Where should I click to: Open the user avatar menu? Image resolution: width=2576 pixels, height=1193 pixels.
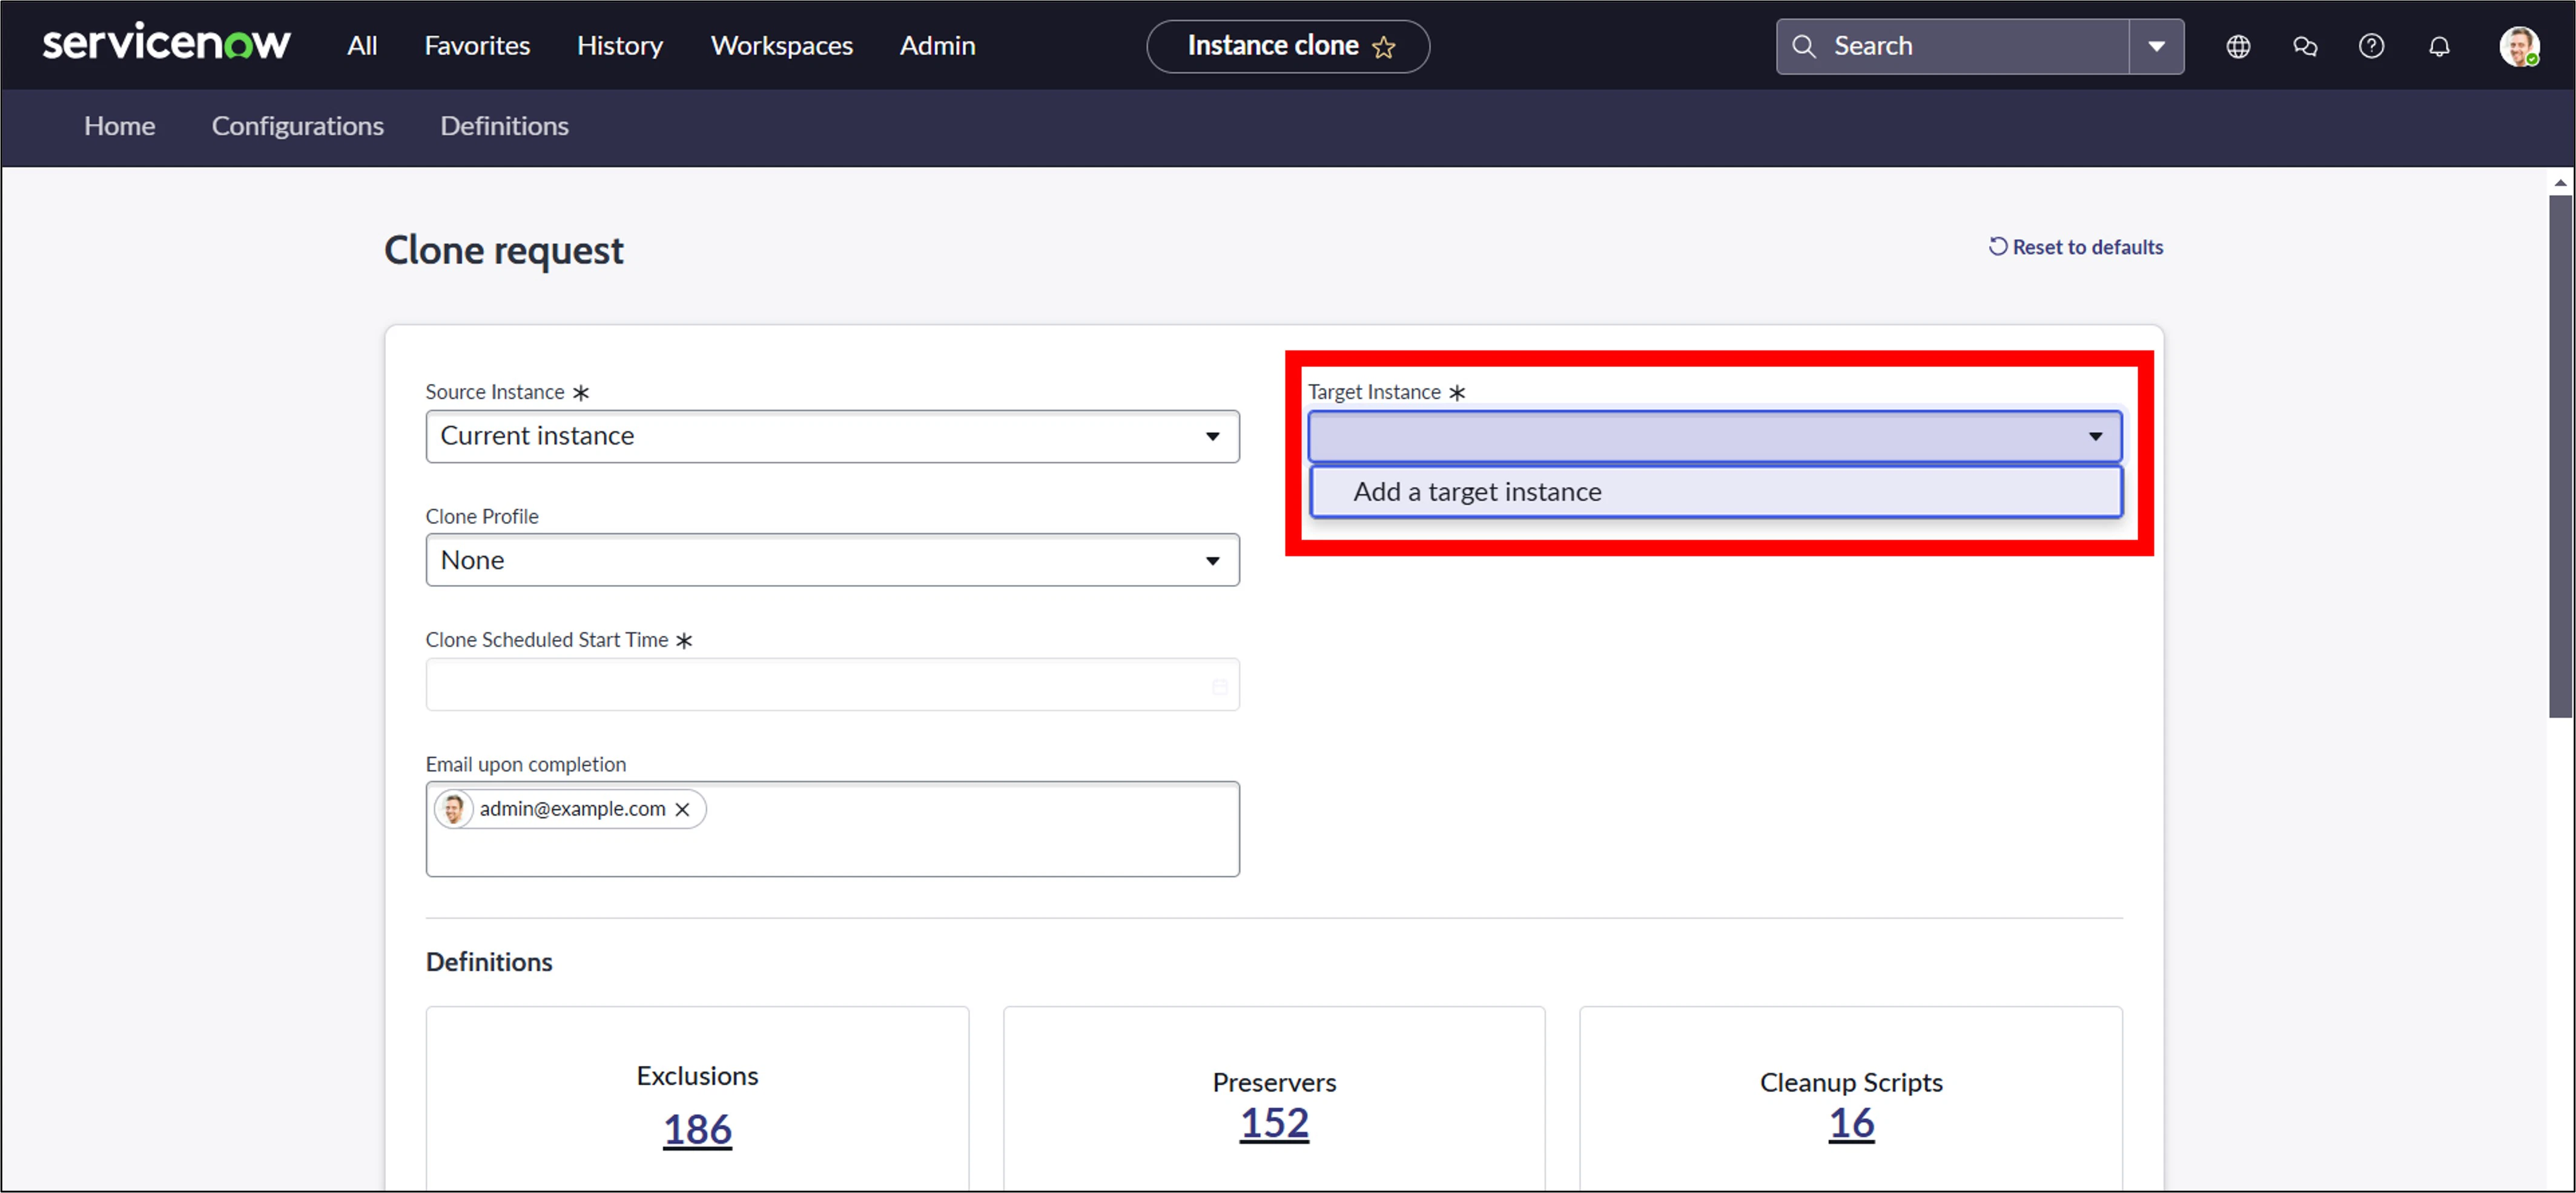click(2518, 46)
